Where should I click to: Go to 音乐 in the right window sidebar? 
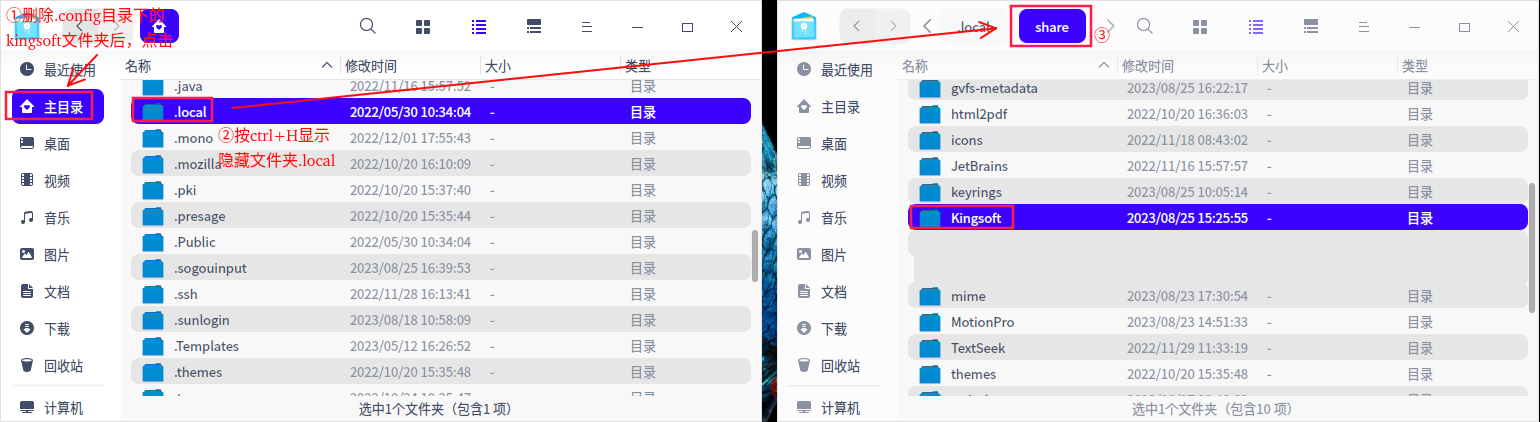coord(833,218)
